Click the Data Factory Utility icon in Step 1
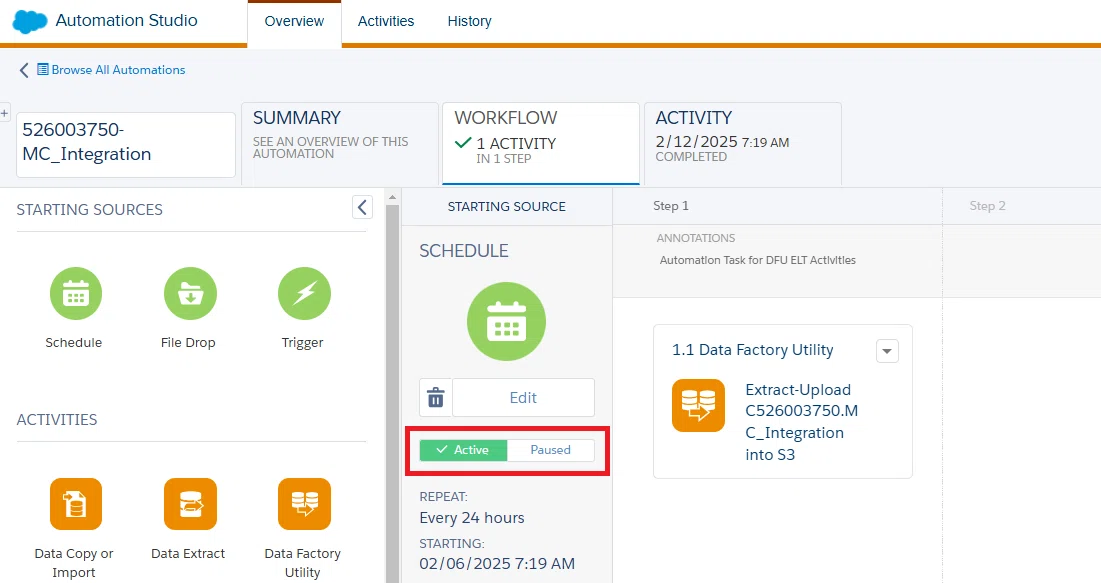 pos(698,405)
